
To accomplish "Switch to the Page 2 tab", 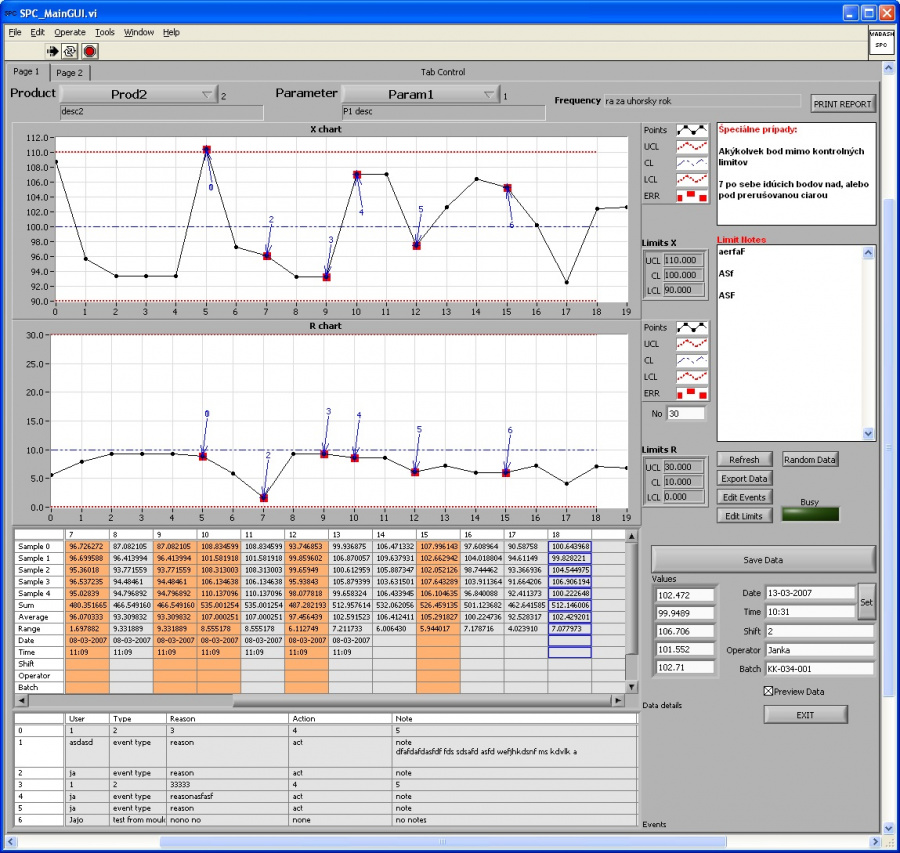I will click(x=69, y=73).
